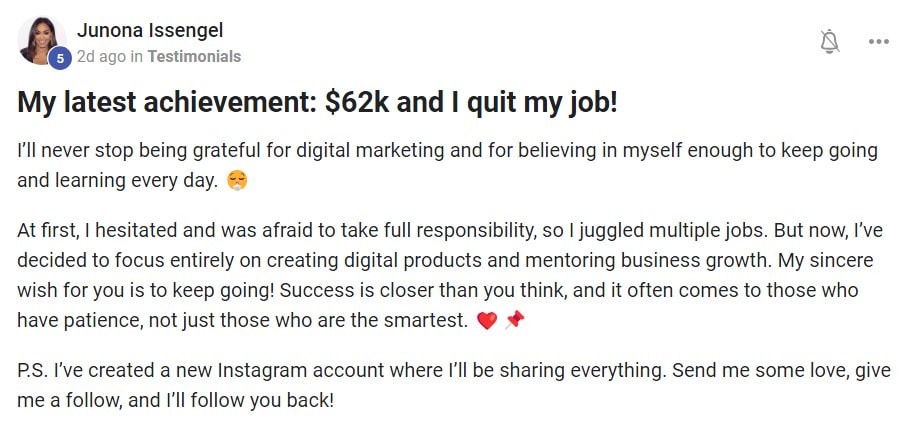Toggle post notifications with the bell icon
Image resolution: width=922 pixels, height=423 pixels.
coord(829,41)
